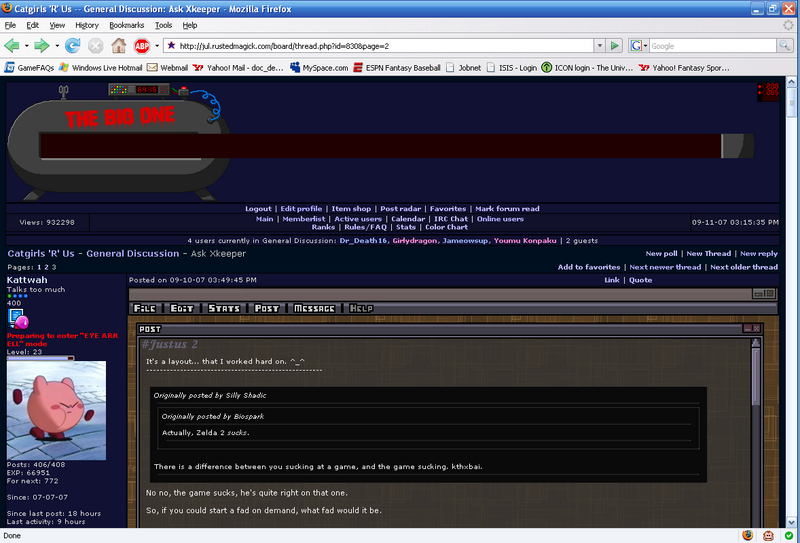Screen dimensions: 800x543
Task: Click the bookmark star in address bar
Action: [x=171, y=46]
